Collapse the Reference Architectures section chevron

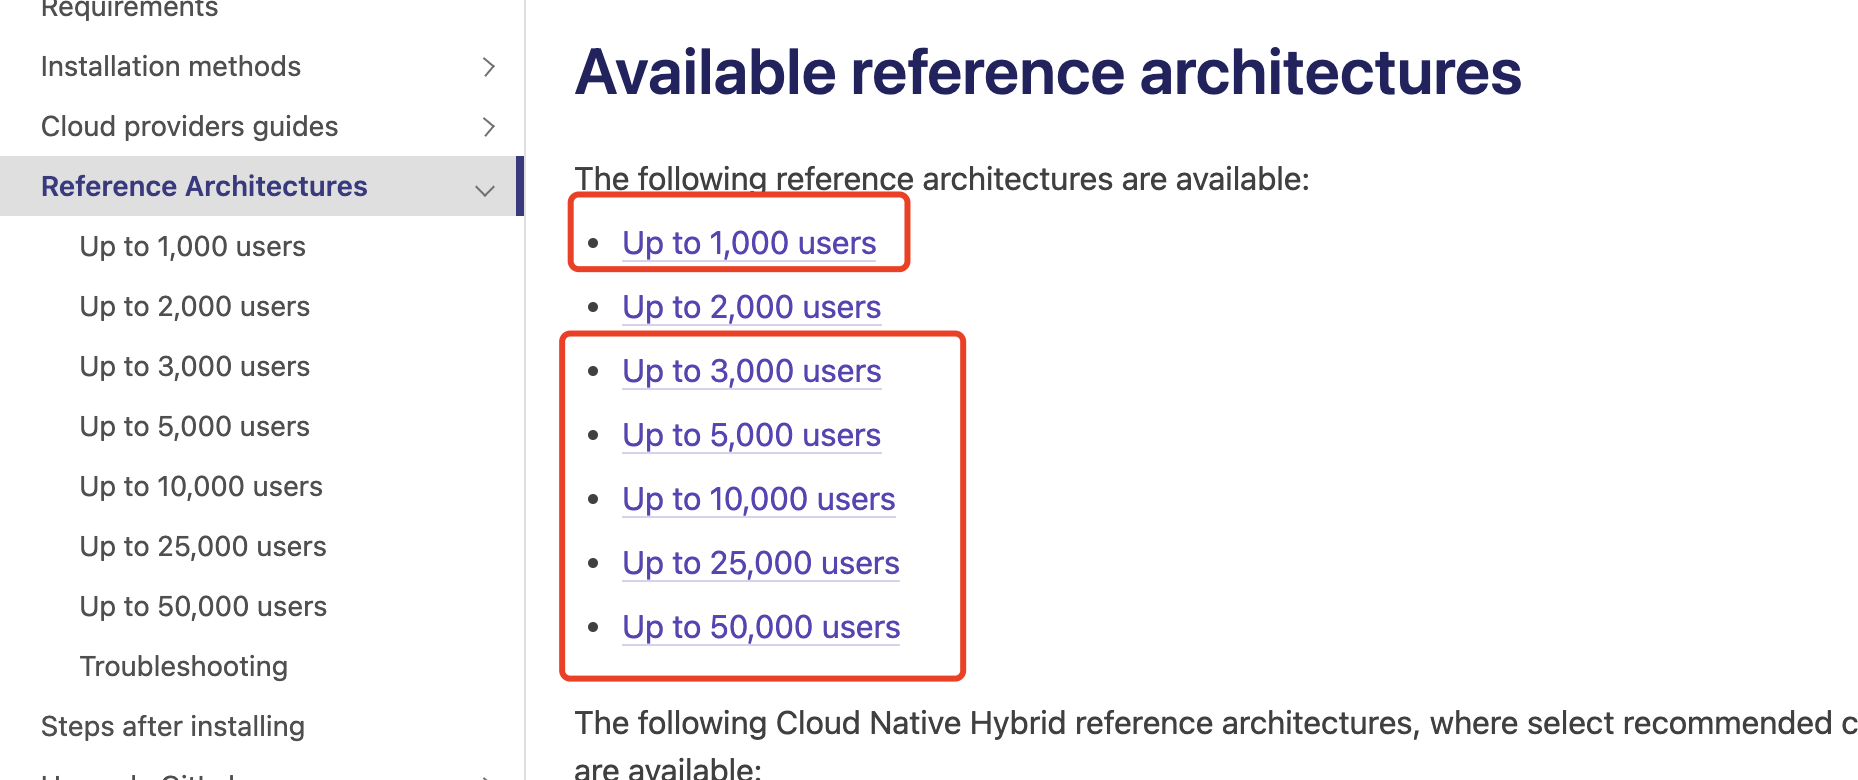[485, 190]
